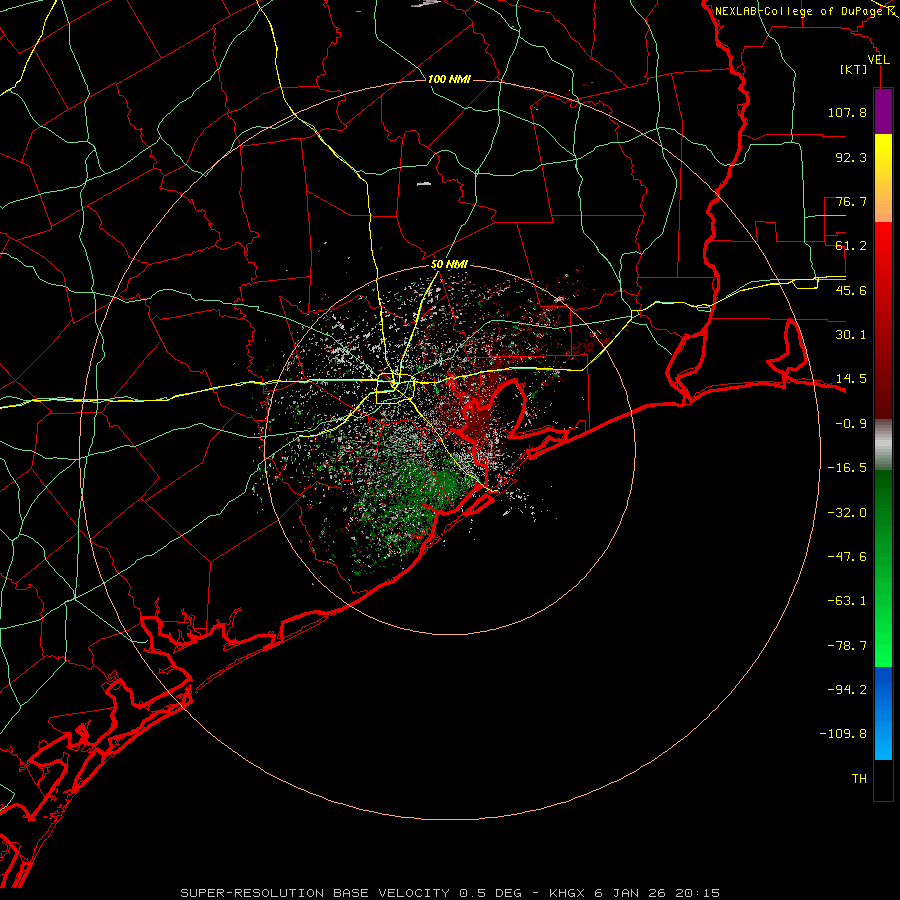The image size is (900, 900).
Task: Click the TH label on the scale
Action: (859, 779)
